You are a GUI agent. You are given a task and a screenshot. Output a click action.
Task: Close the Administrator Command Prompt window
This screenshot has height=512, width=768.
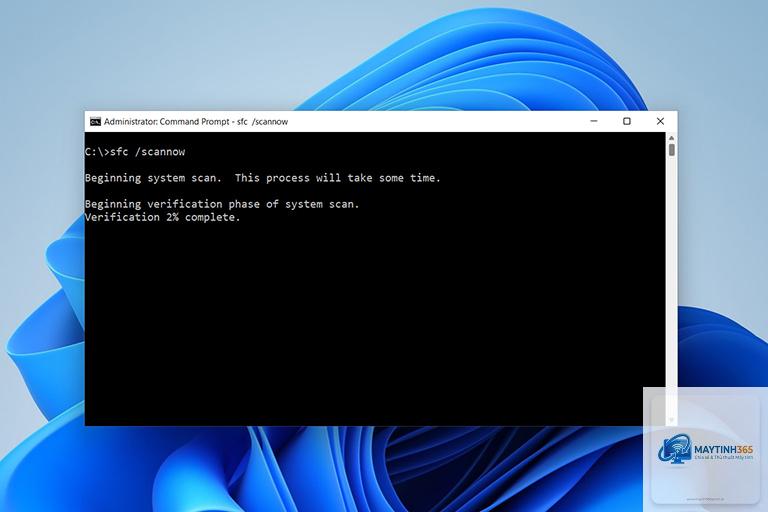[660, 121]
